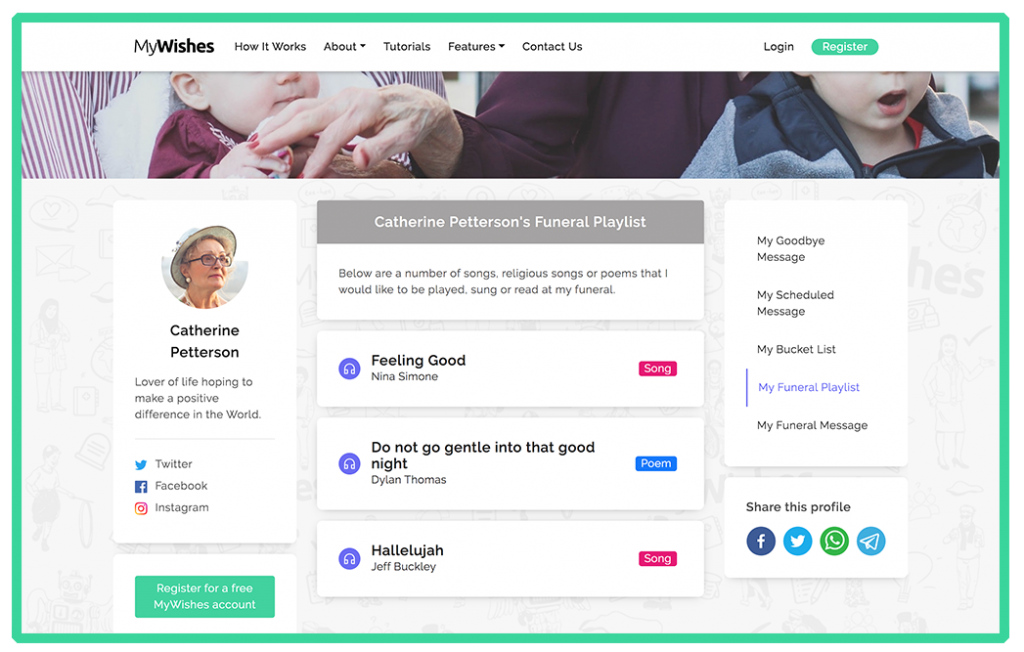Share profile via Twitter round icon

797,541
